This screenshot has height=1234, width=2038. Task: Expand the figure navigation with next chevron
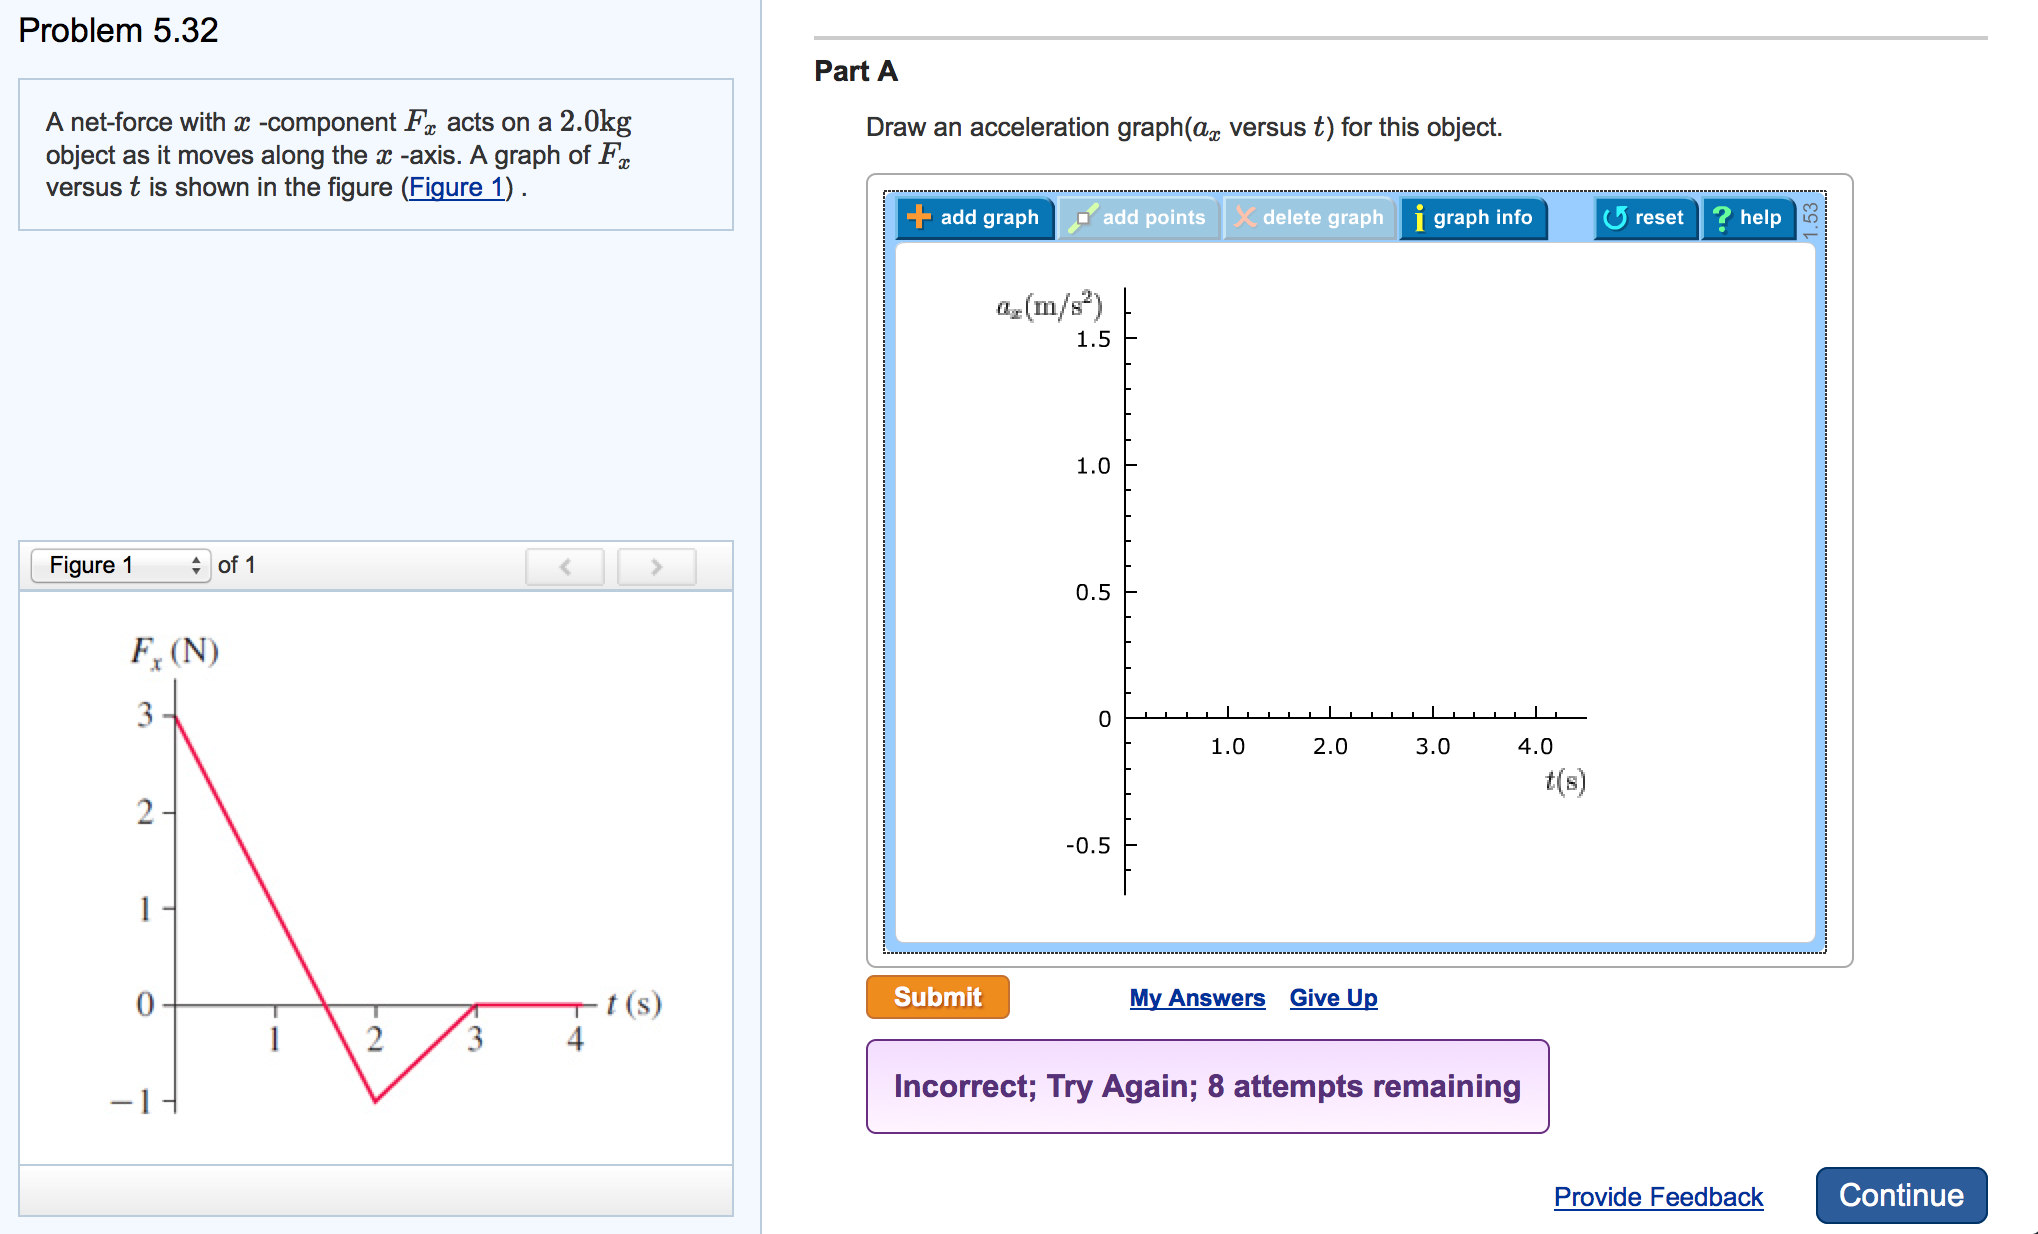[x=657, y=566]
